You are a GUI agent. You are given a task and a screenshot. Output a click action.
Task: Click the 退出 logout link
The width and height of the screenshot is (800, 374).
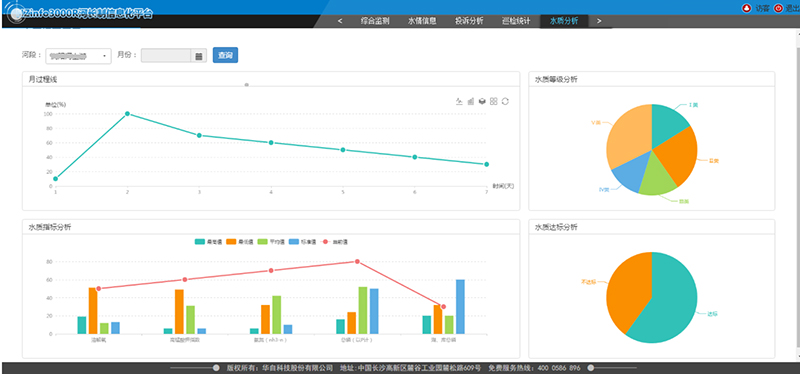pos(792,8)
